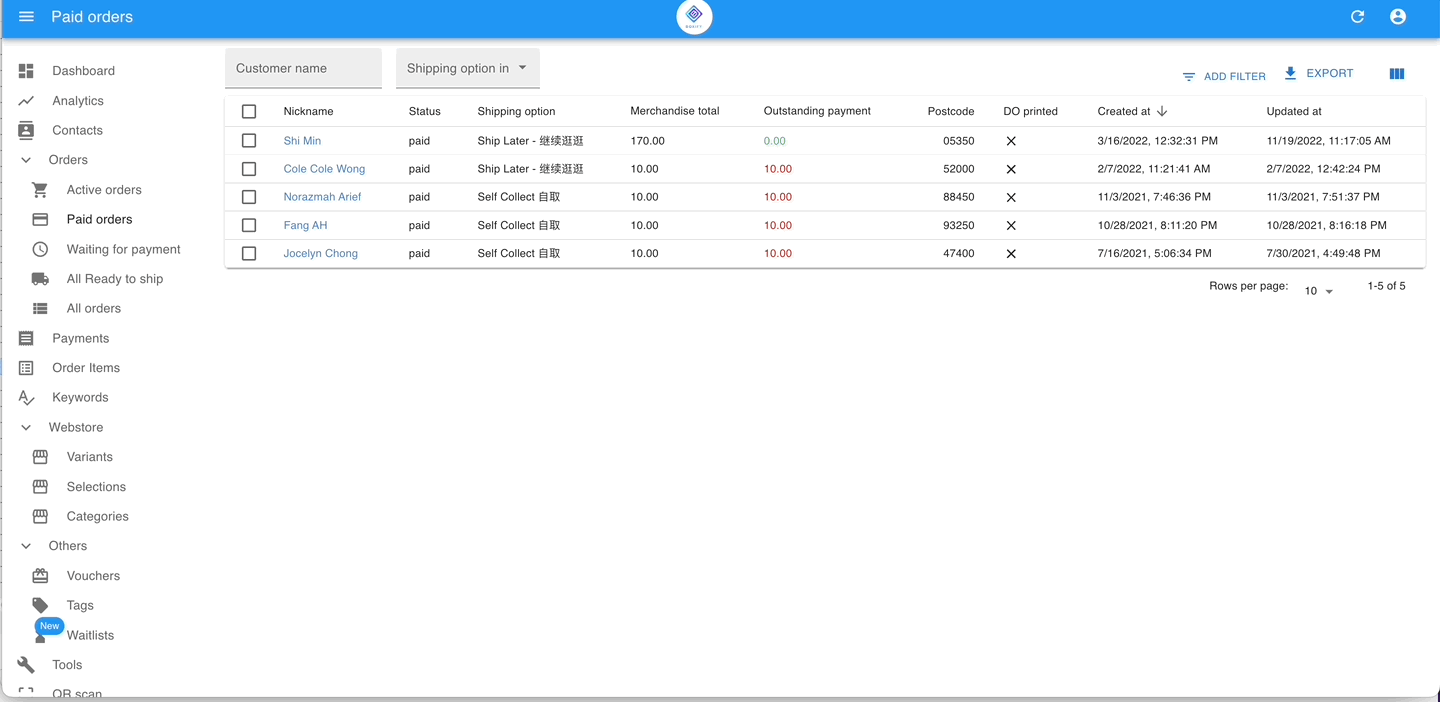The height and width of the screenshot is (702, 1440).
Task: Click the Customer name search field
Action: tap(303, 68)
